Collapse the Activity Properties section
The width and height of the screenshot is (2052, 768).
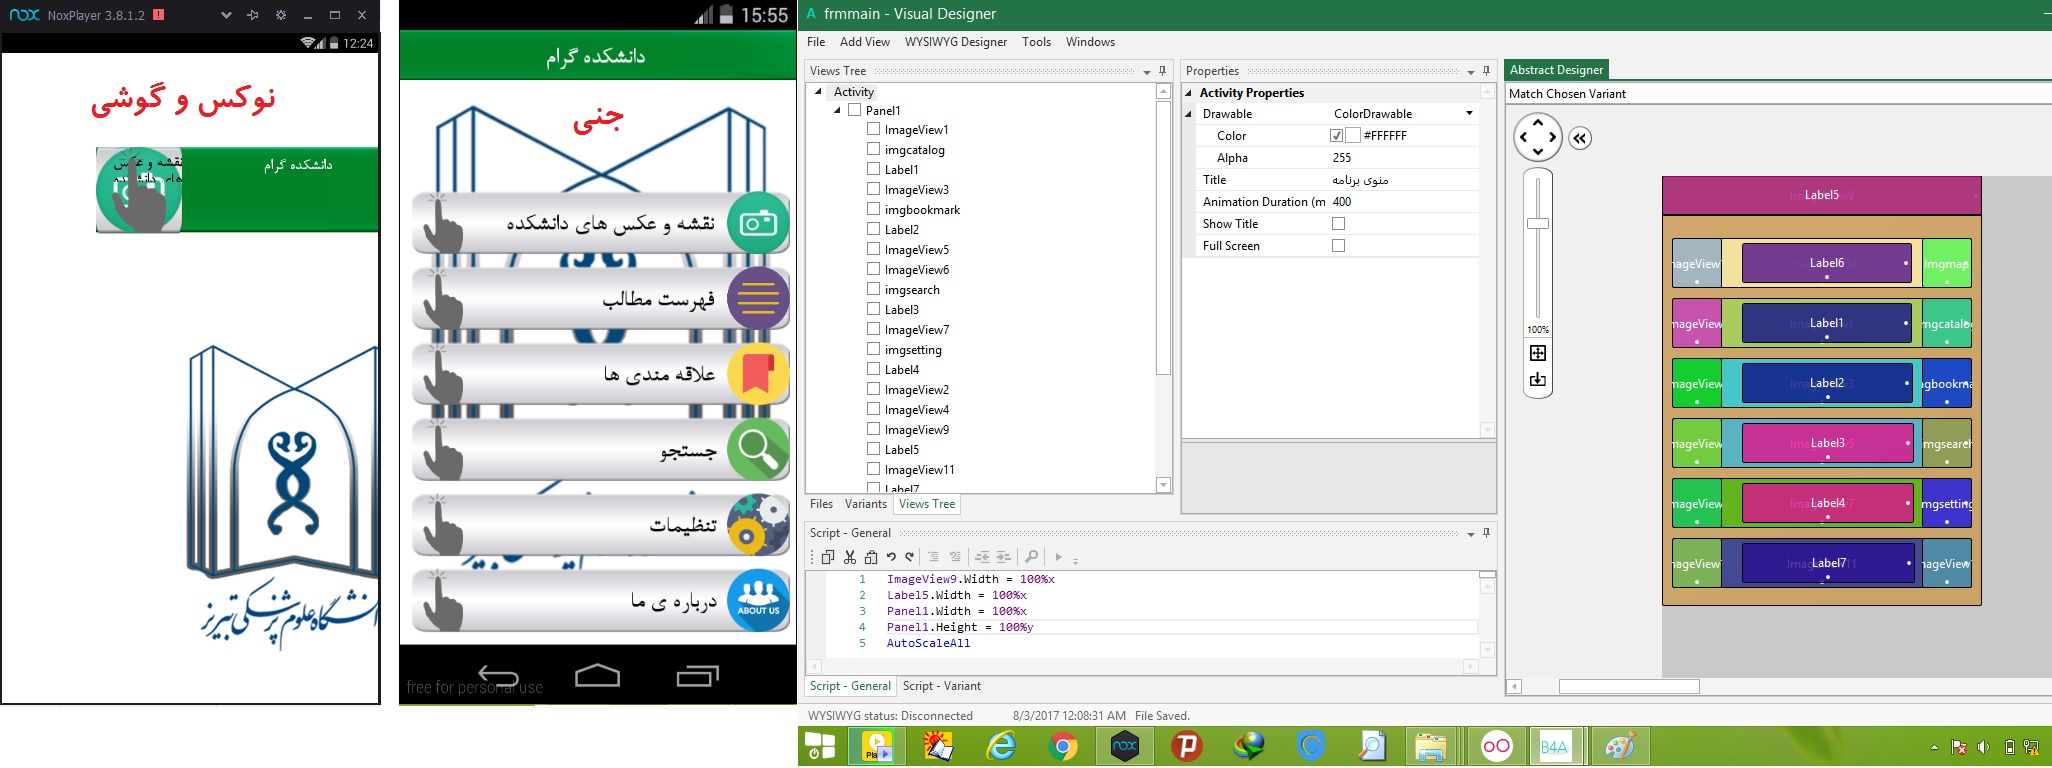click(x=1189, y=93)
